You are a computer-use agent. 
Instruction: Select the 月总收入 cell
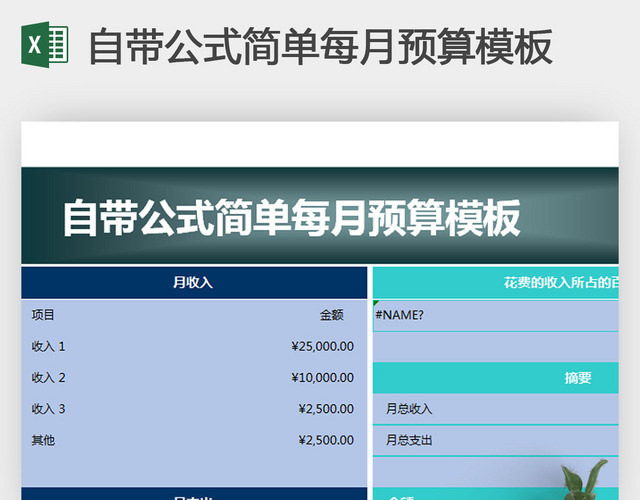click(496, 409)
